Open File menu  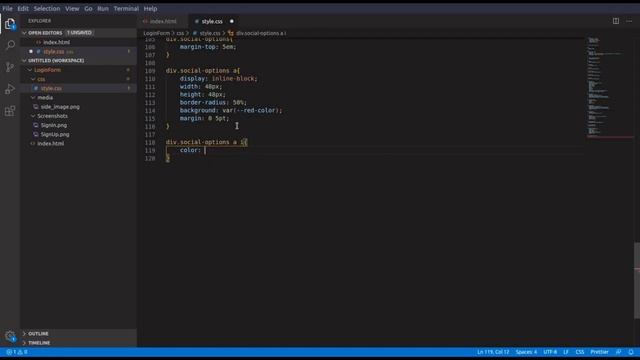click(7, 8)
